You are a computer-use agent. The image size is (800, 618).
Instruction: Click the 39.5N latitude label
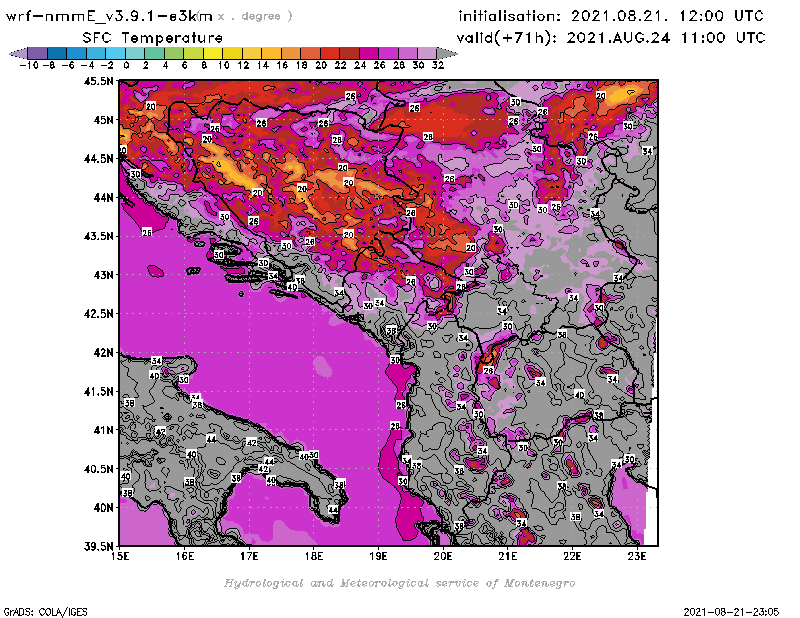[99, 547]
